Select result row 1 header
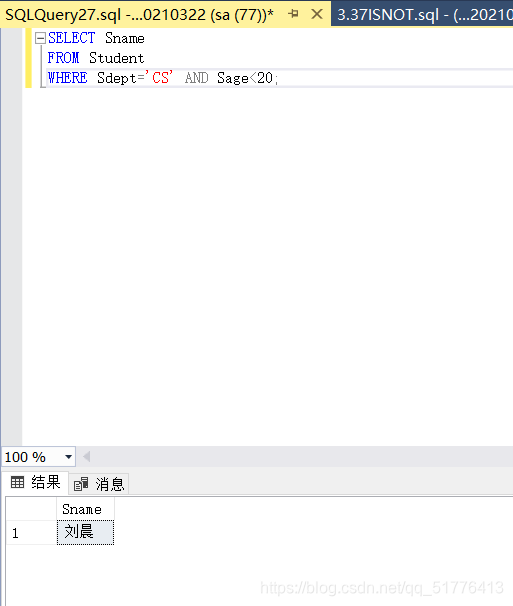The width and height of the screenshot is (513, 606). pos(31,533)
